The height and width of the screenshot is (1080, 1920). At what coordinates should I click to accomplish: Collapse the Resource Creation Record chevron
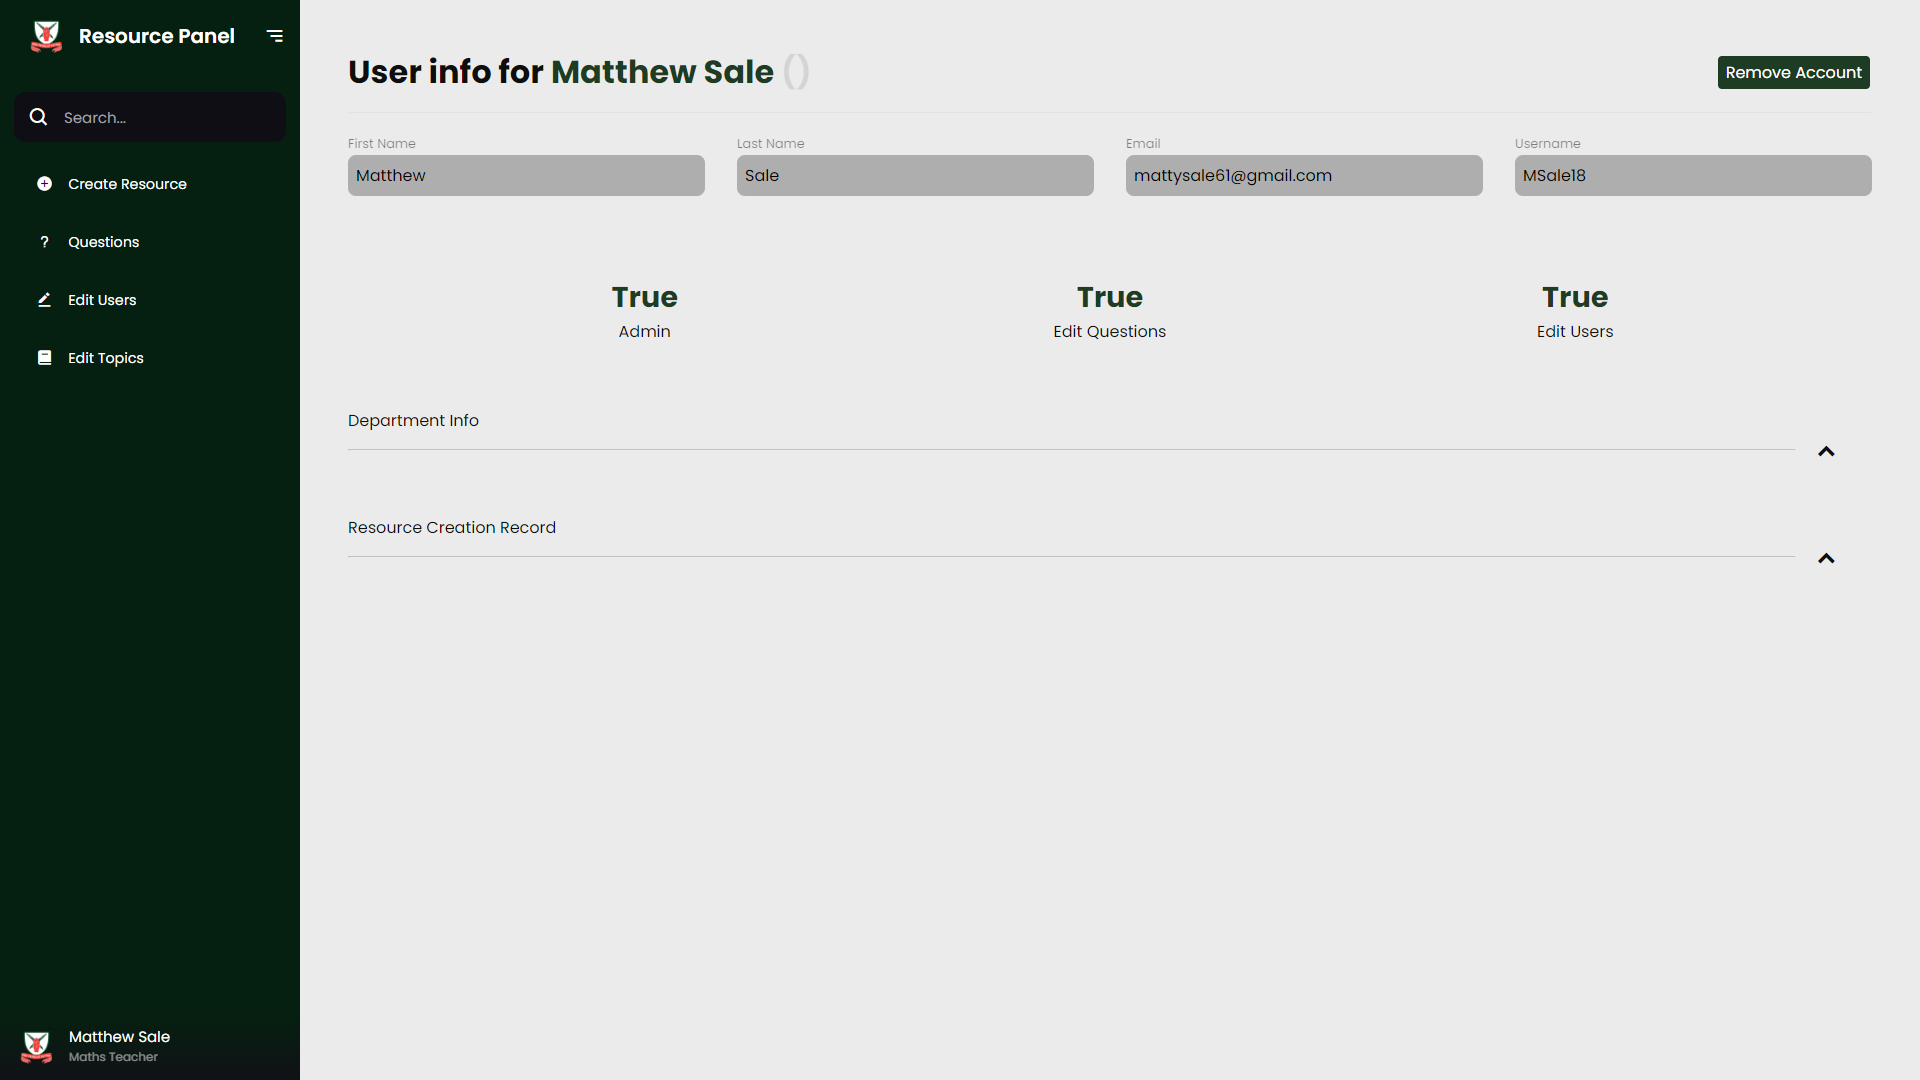pyautogui.click(x=1826, y=559)
